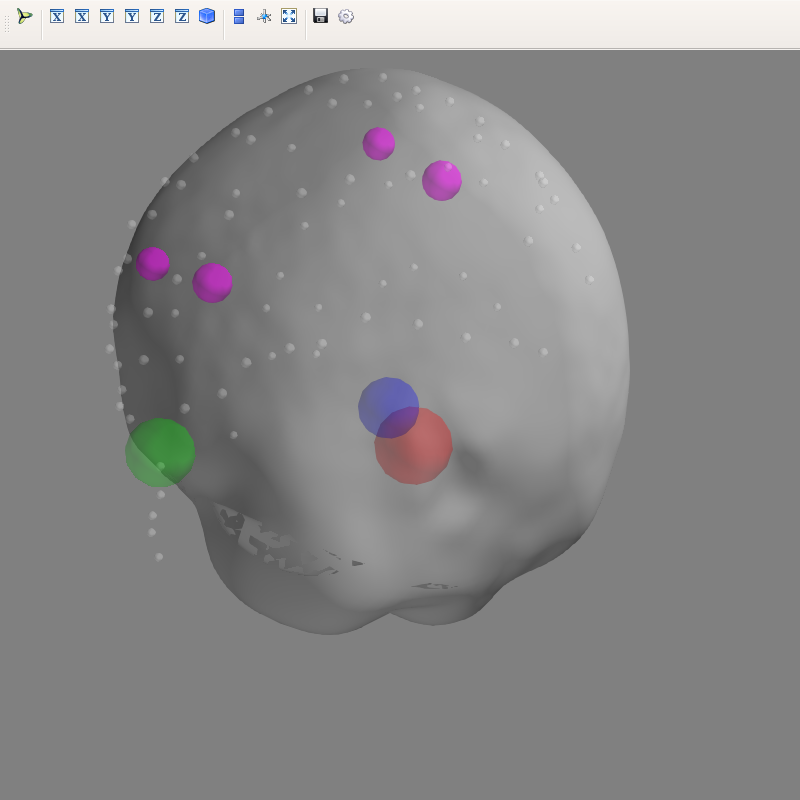This screenshot has width=800, height=800.
Task: Switch to isometric view with blue cube icon
Action: point(207,16)
